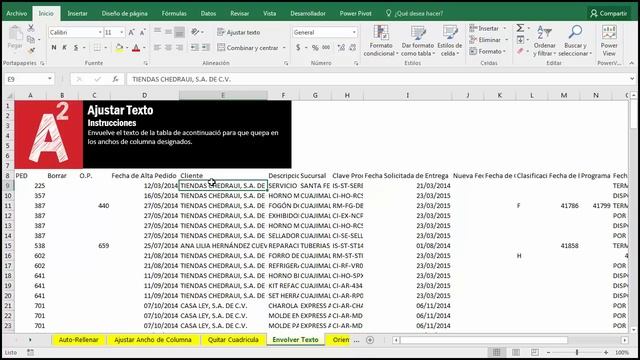Open the Auto-Rellenar sheet tab

[78, 340]
